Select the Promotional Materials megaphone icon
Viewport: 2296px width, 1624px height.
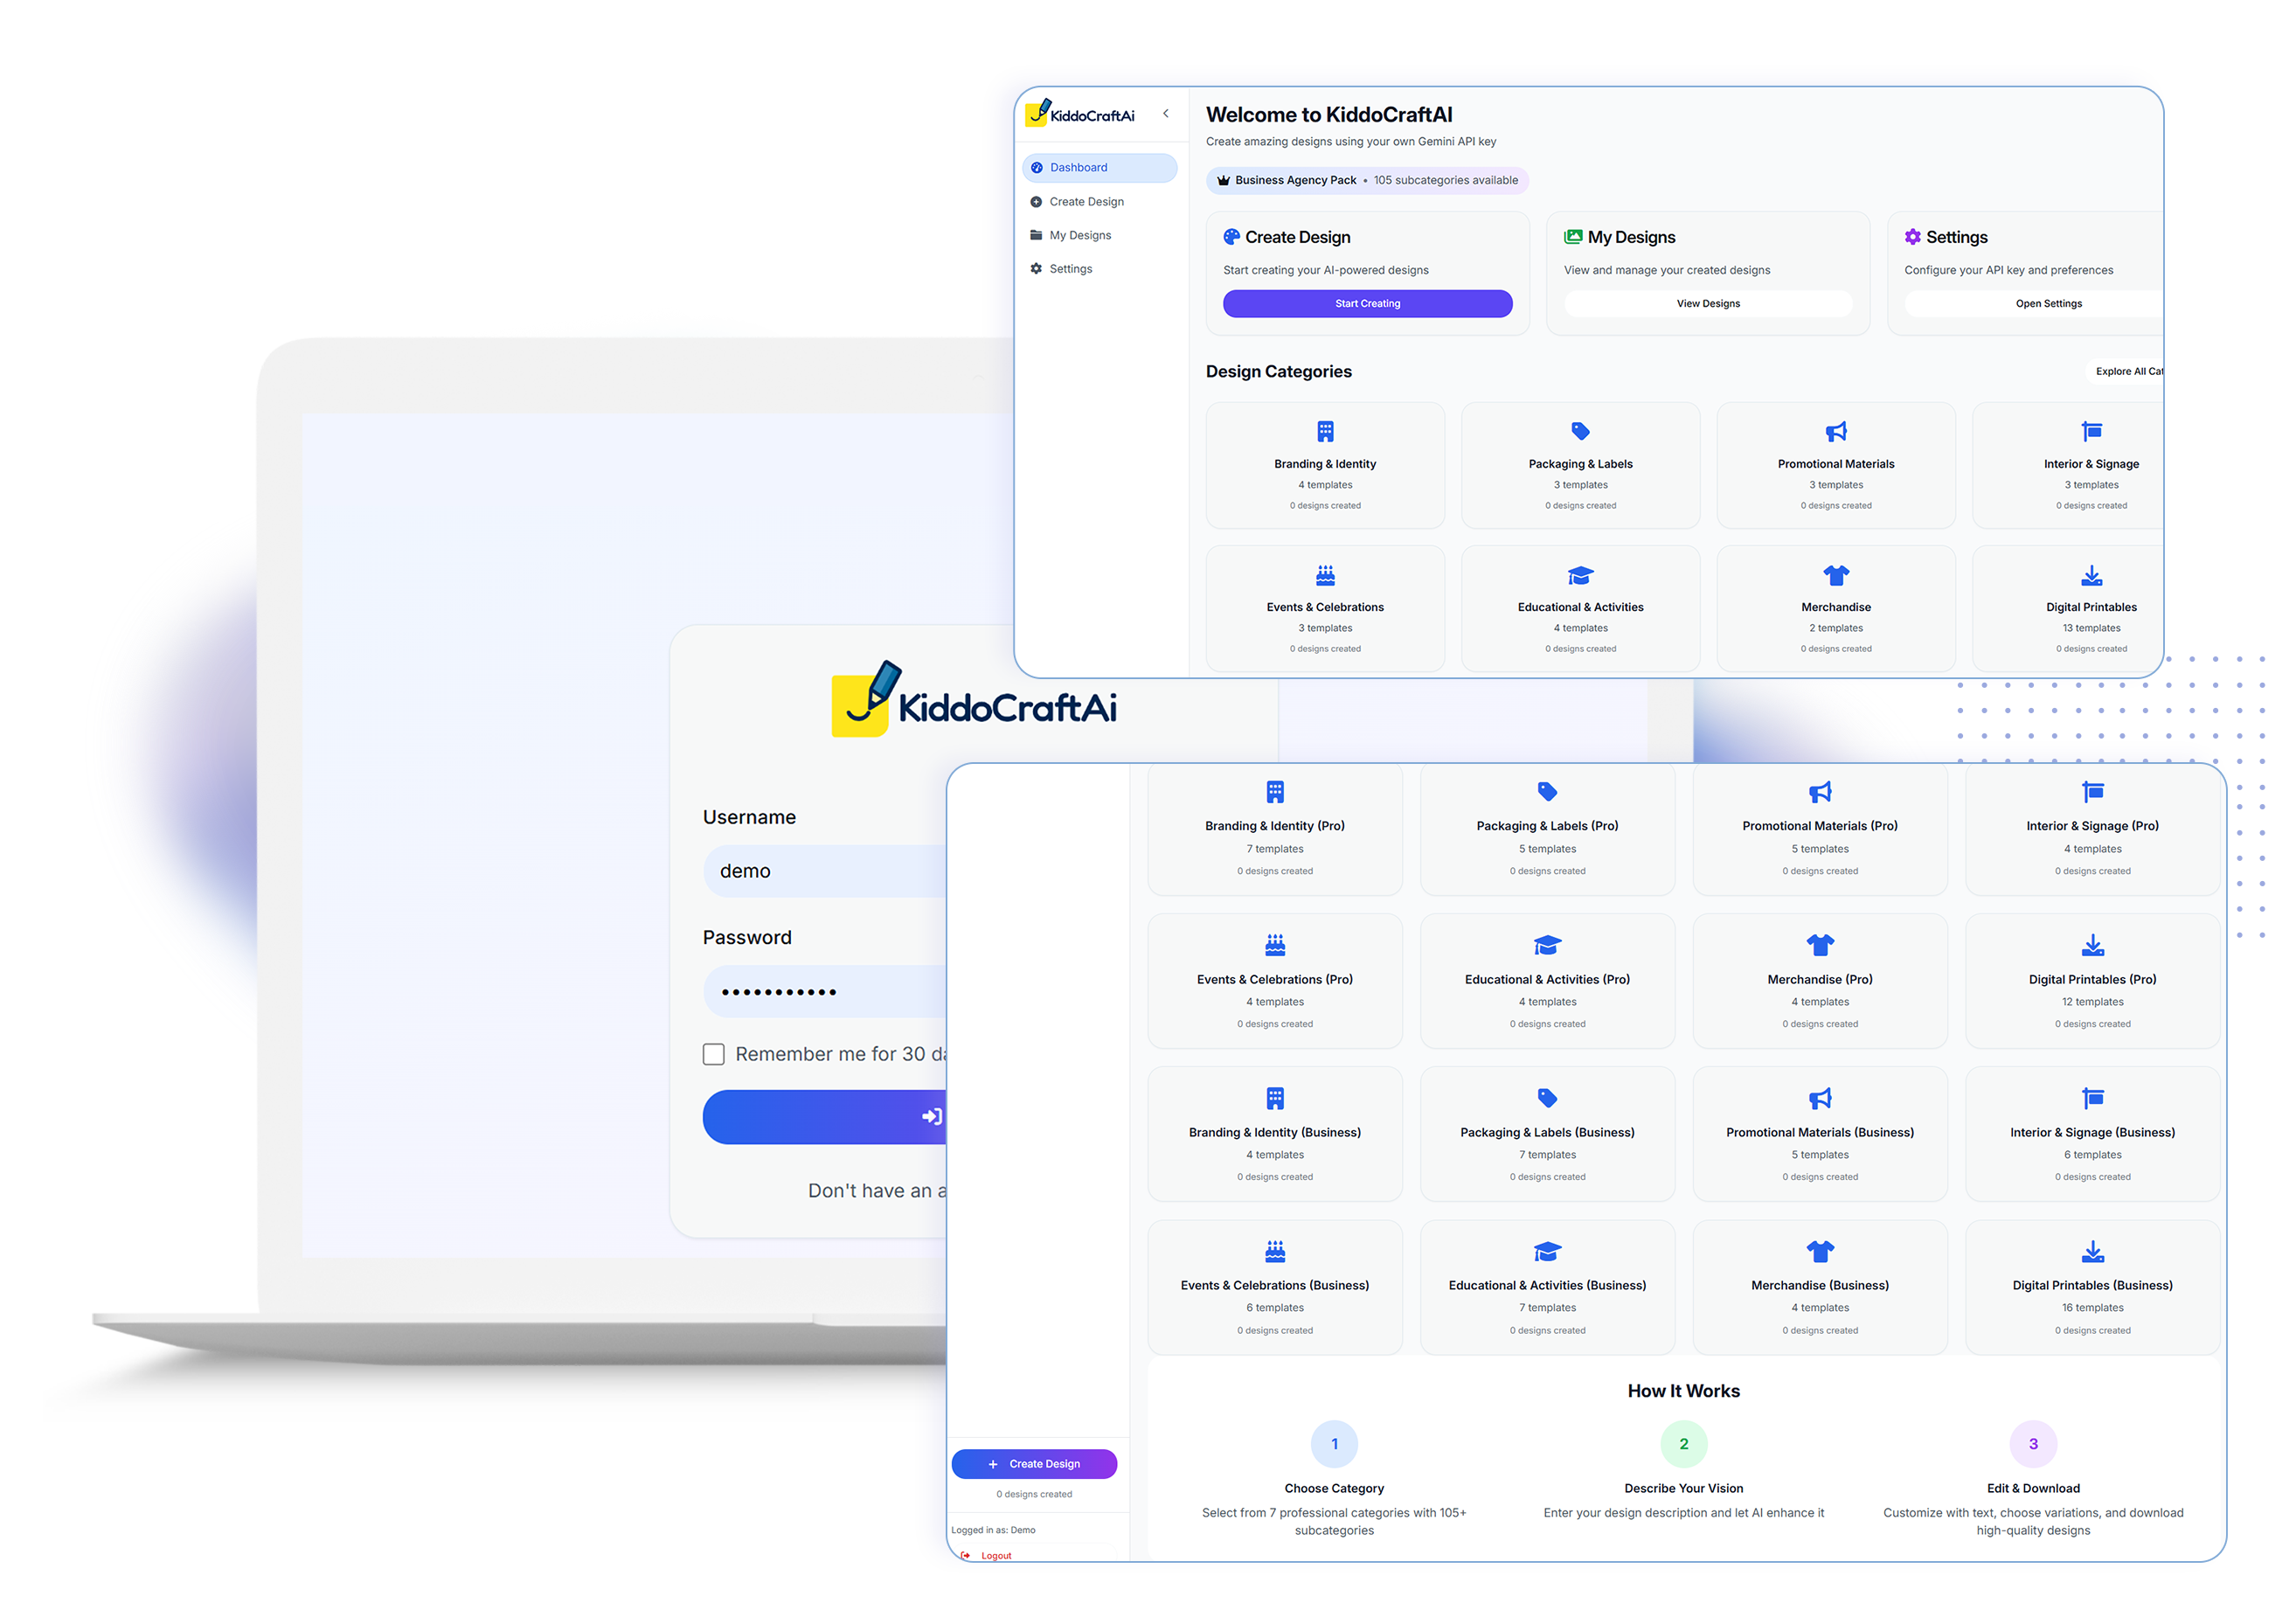click(x=1836, y=431)
